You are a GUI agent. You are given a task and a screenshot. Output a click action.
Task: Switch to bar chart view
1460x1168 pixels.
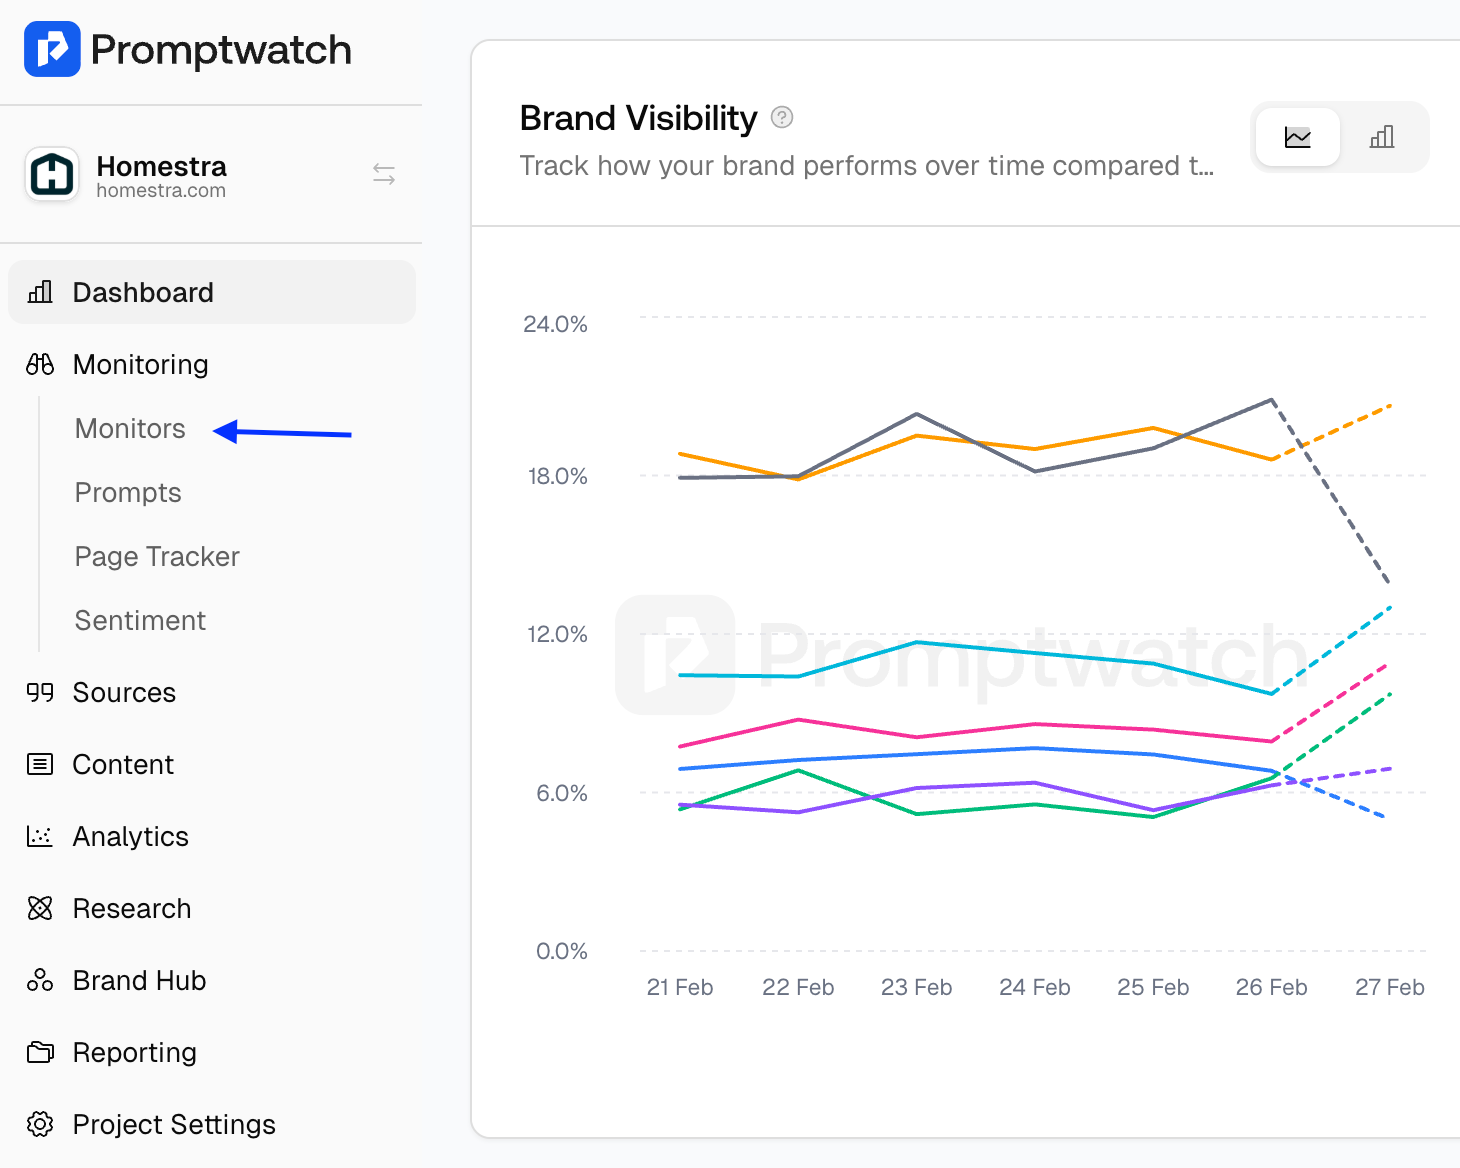(x=1382, y=137)
